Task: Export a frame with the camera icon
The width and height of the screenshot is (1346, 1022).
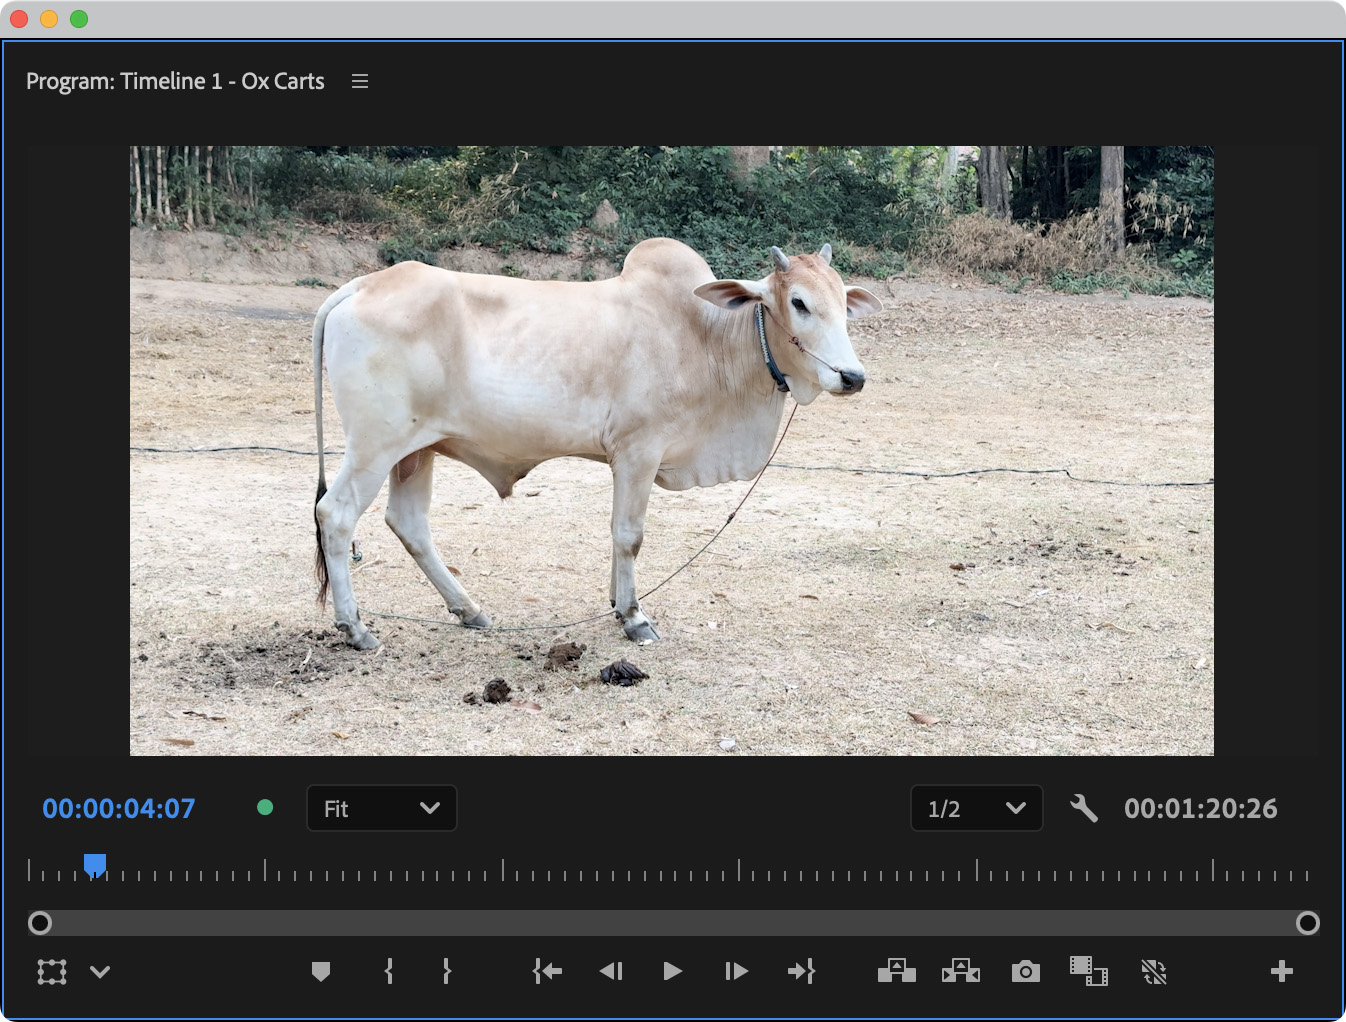Action: point(1026,971)
